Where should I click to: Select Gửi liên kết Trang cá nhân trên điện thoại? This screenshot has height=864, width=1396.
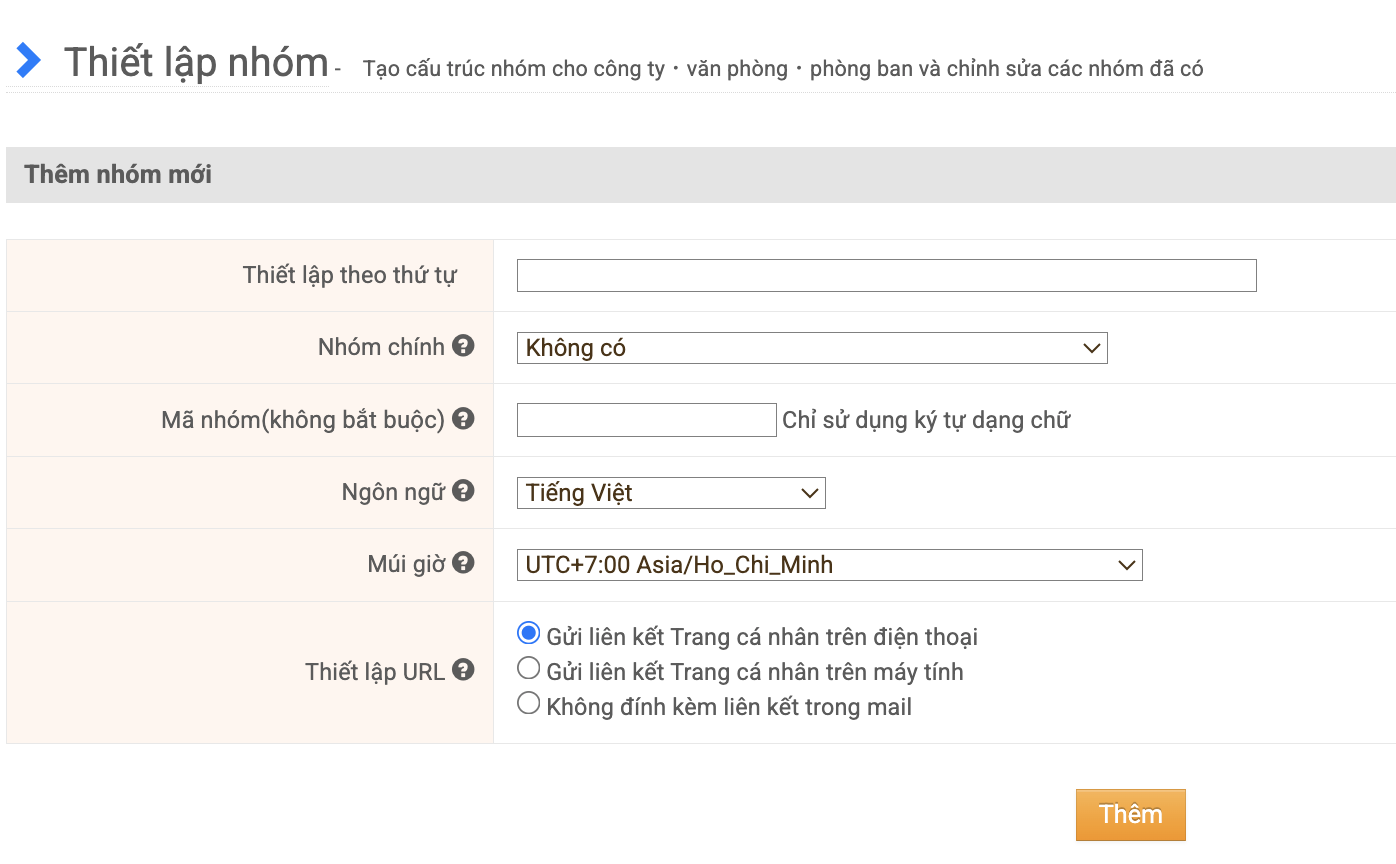pos(528,634)
